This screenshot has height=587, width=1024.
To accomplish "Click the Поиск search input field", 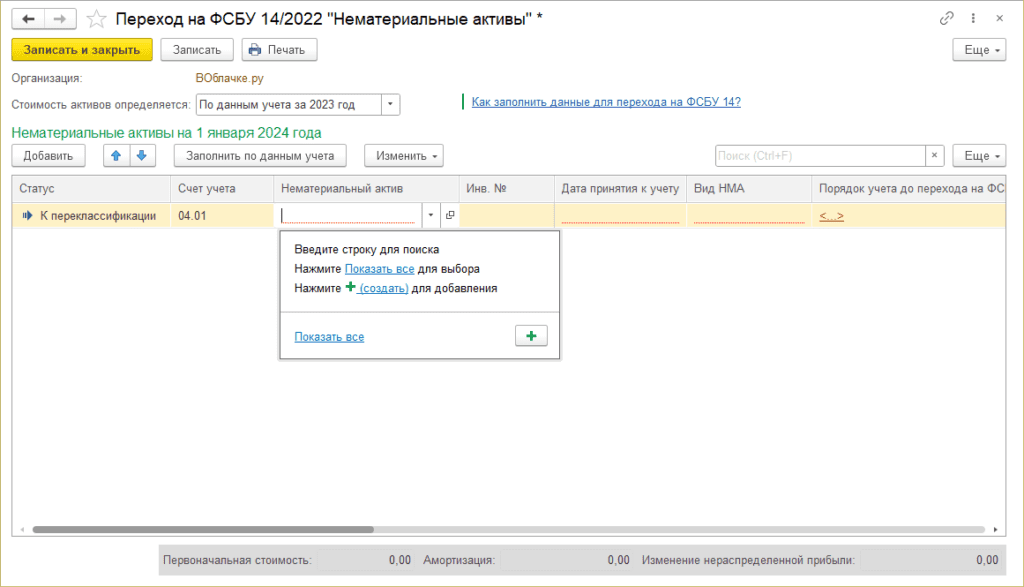I will [819, 156].
